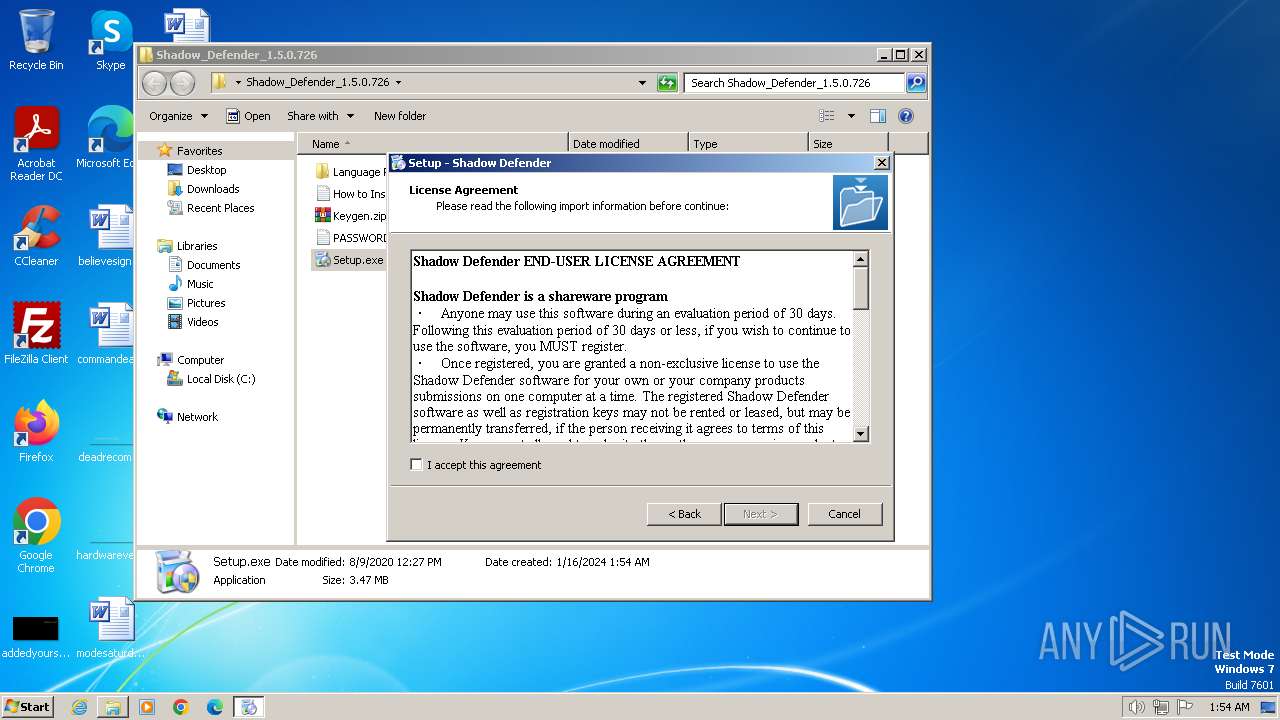Open Firefox desktop shortcut
This screenshot has width=1280, height=720.
click(36, 431)
